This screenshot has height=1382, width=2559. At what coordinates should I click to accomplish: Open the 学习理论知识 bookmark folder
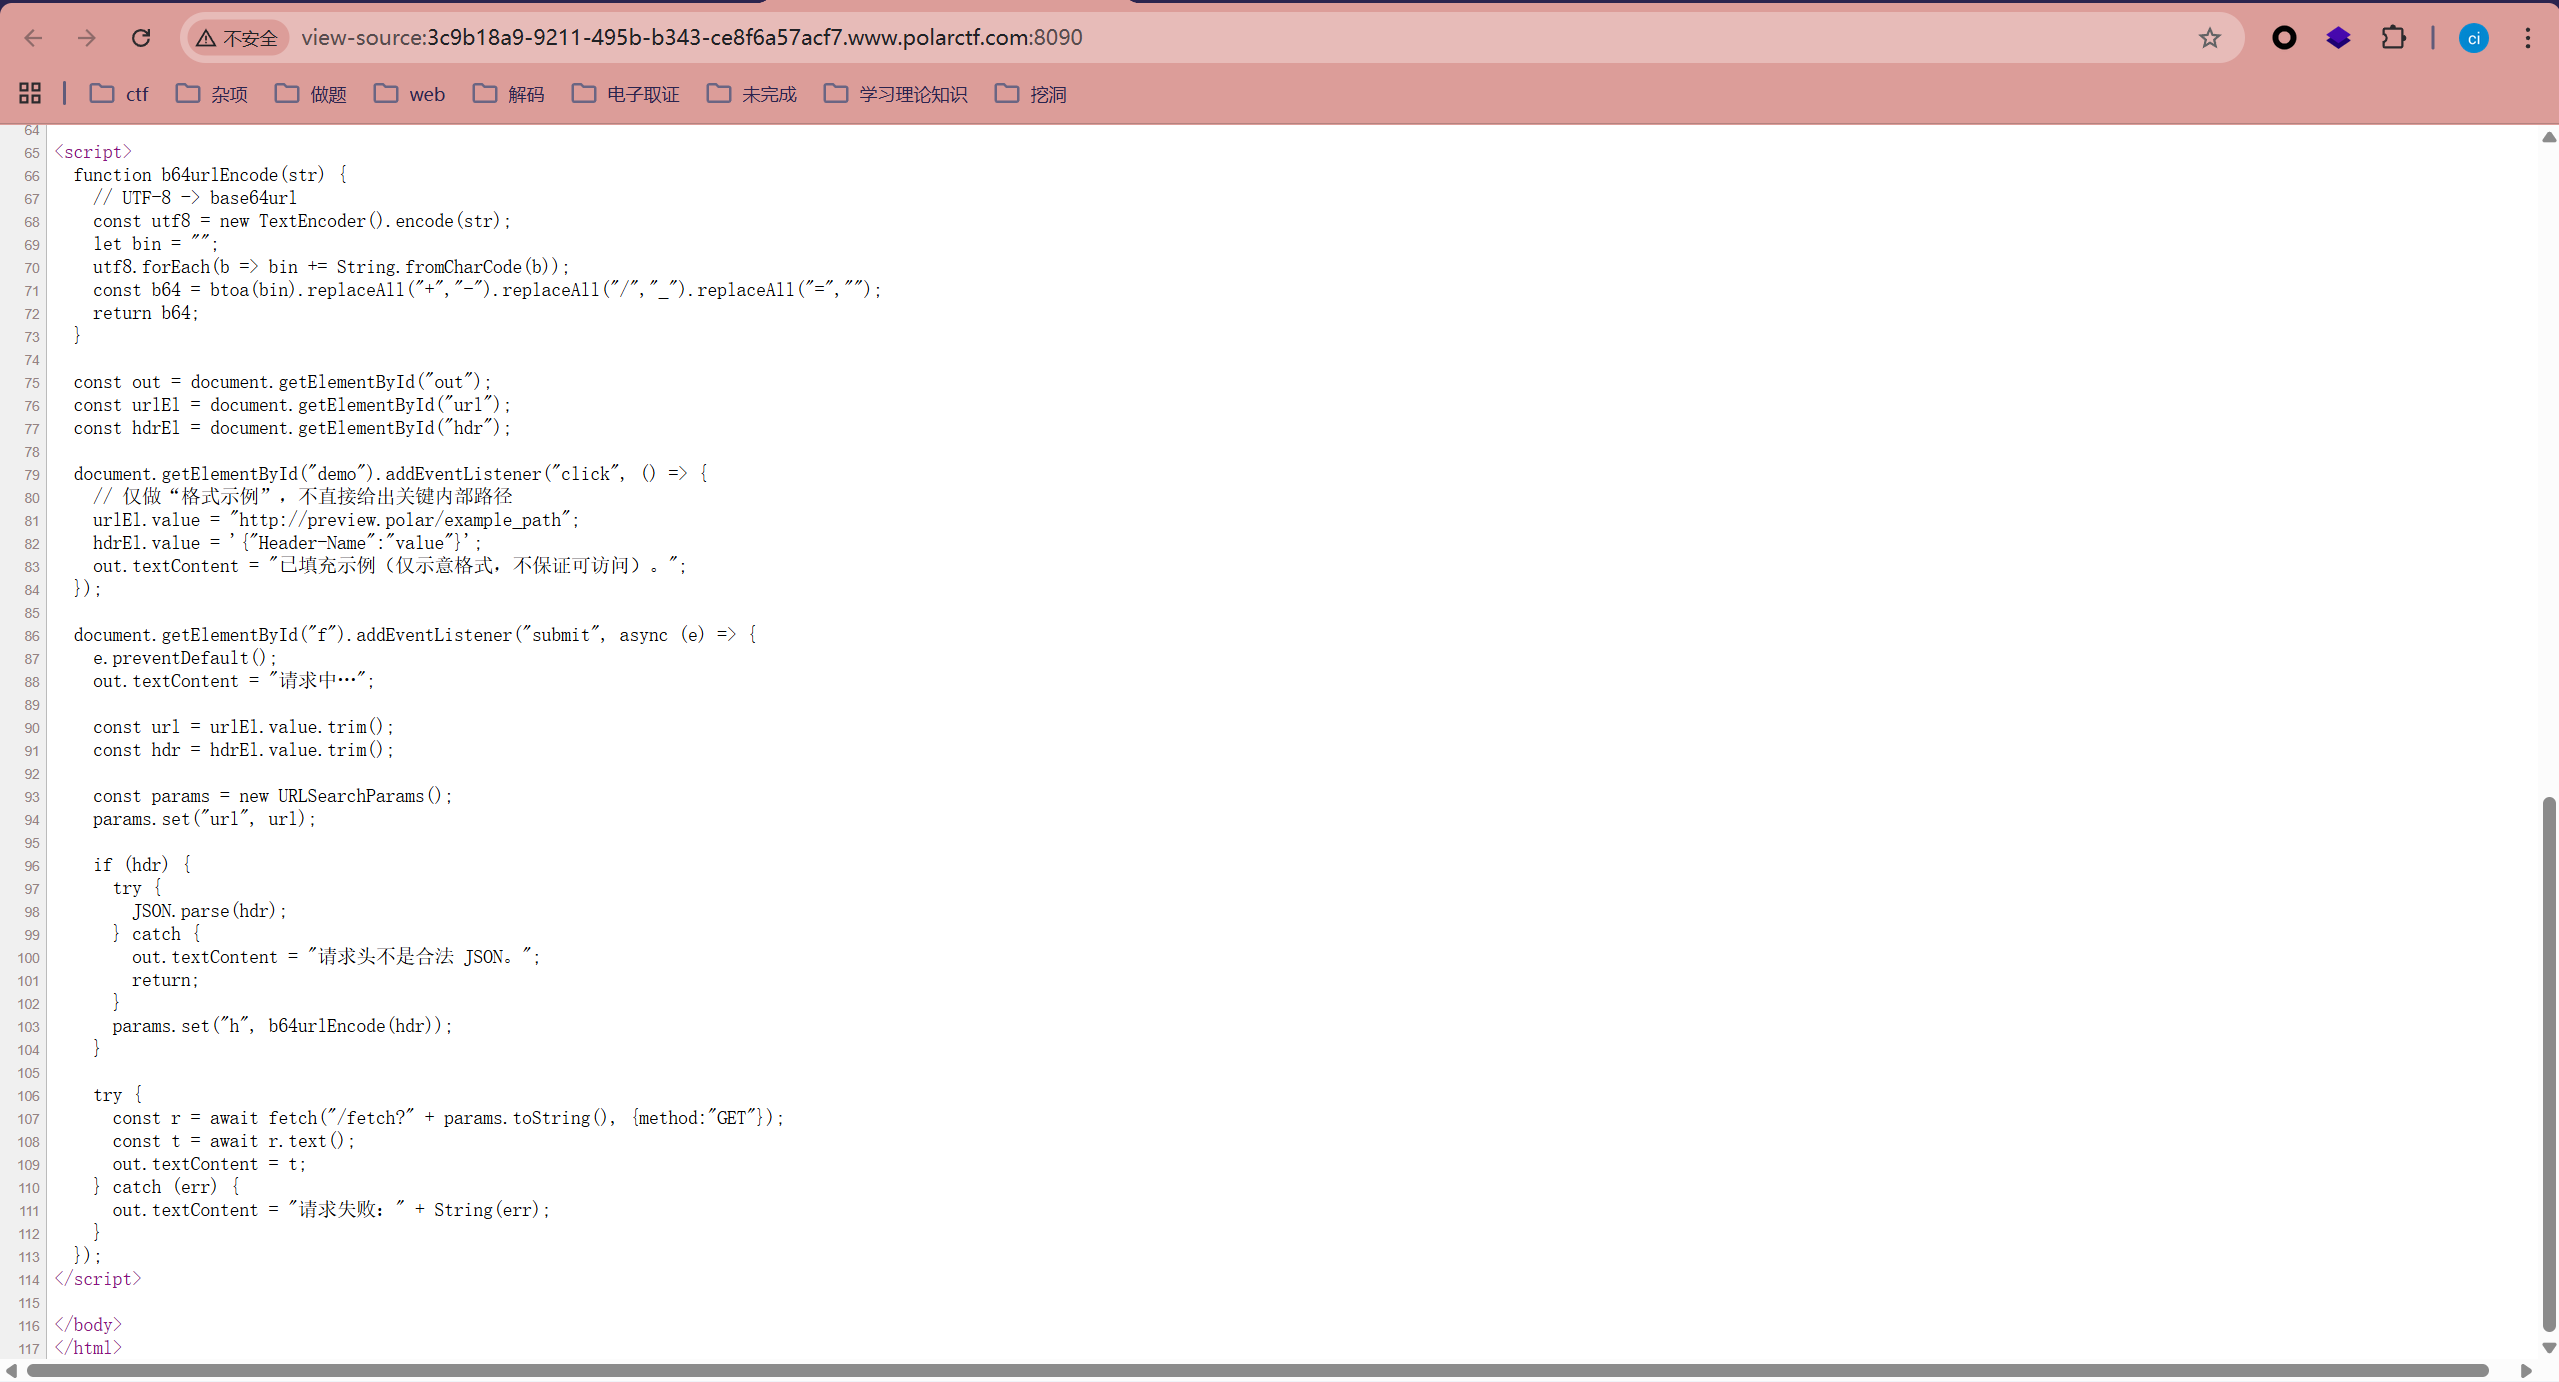click(x=896, y=94)
